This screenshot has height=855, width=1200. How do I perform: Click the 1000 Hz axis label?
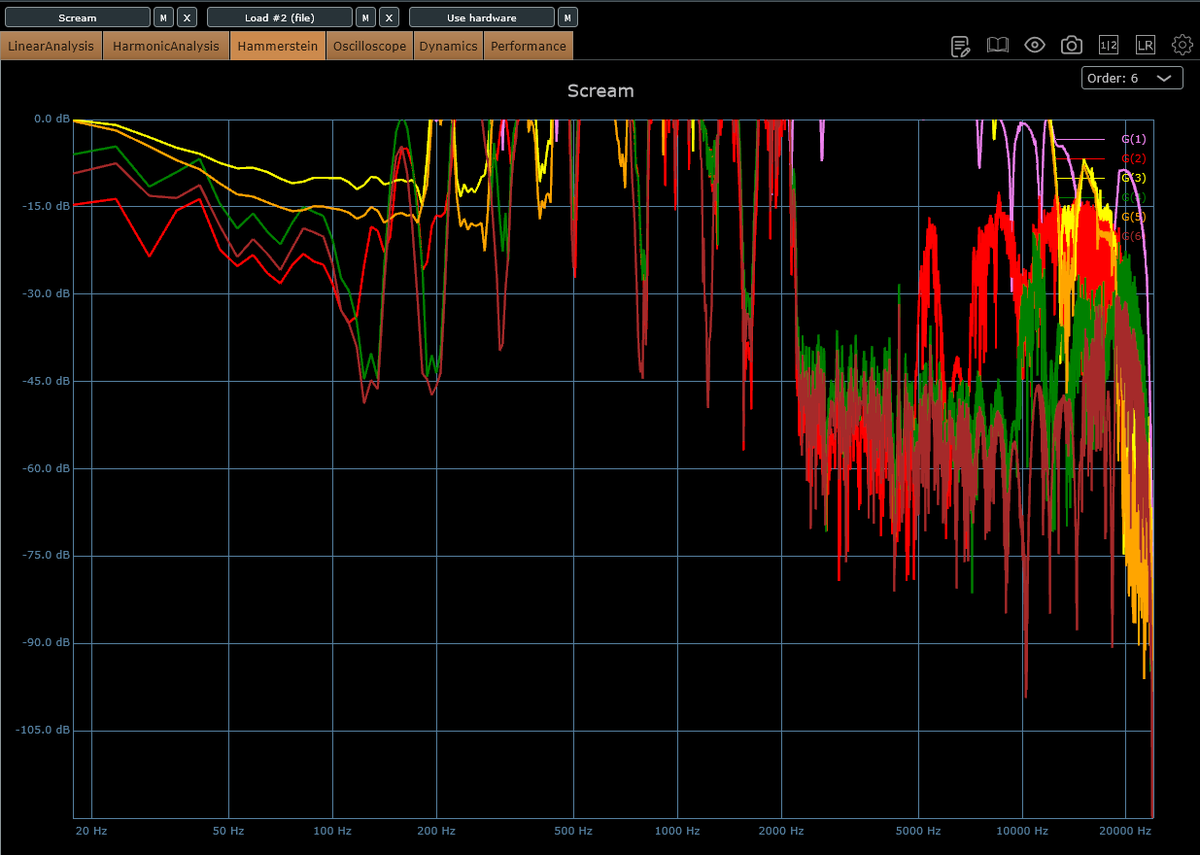[679, 831]
